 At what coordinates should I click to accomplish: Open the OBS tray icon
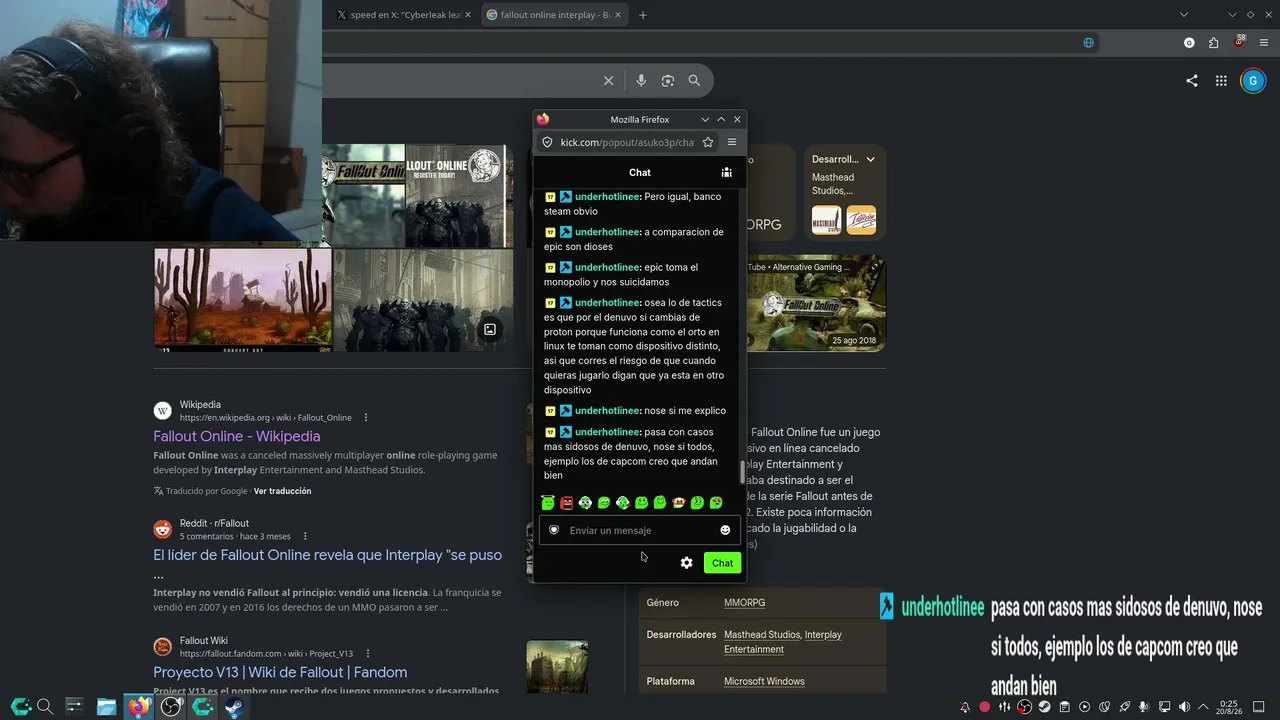[x=1024, y=707]
